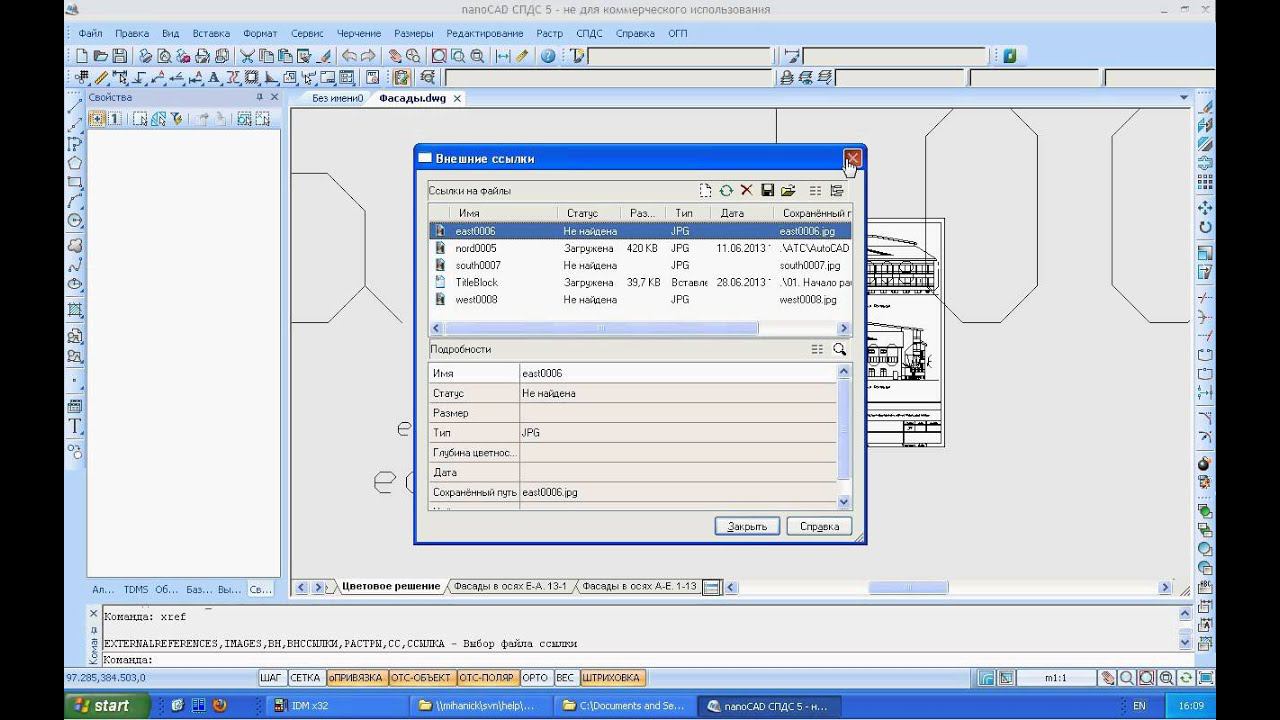Click the refresh references icon in dialog

coord(726,190)
